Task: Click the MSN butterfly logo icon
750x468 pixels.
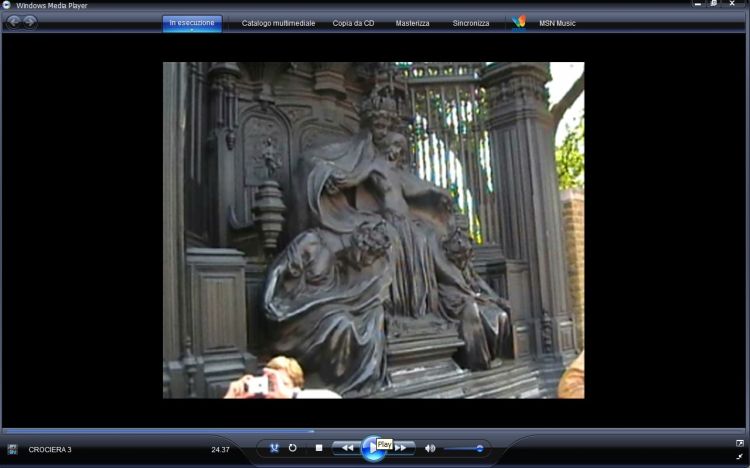Action: pyautogui.click(x=518, y=22)
